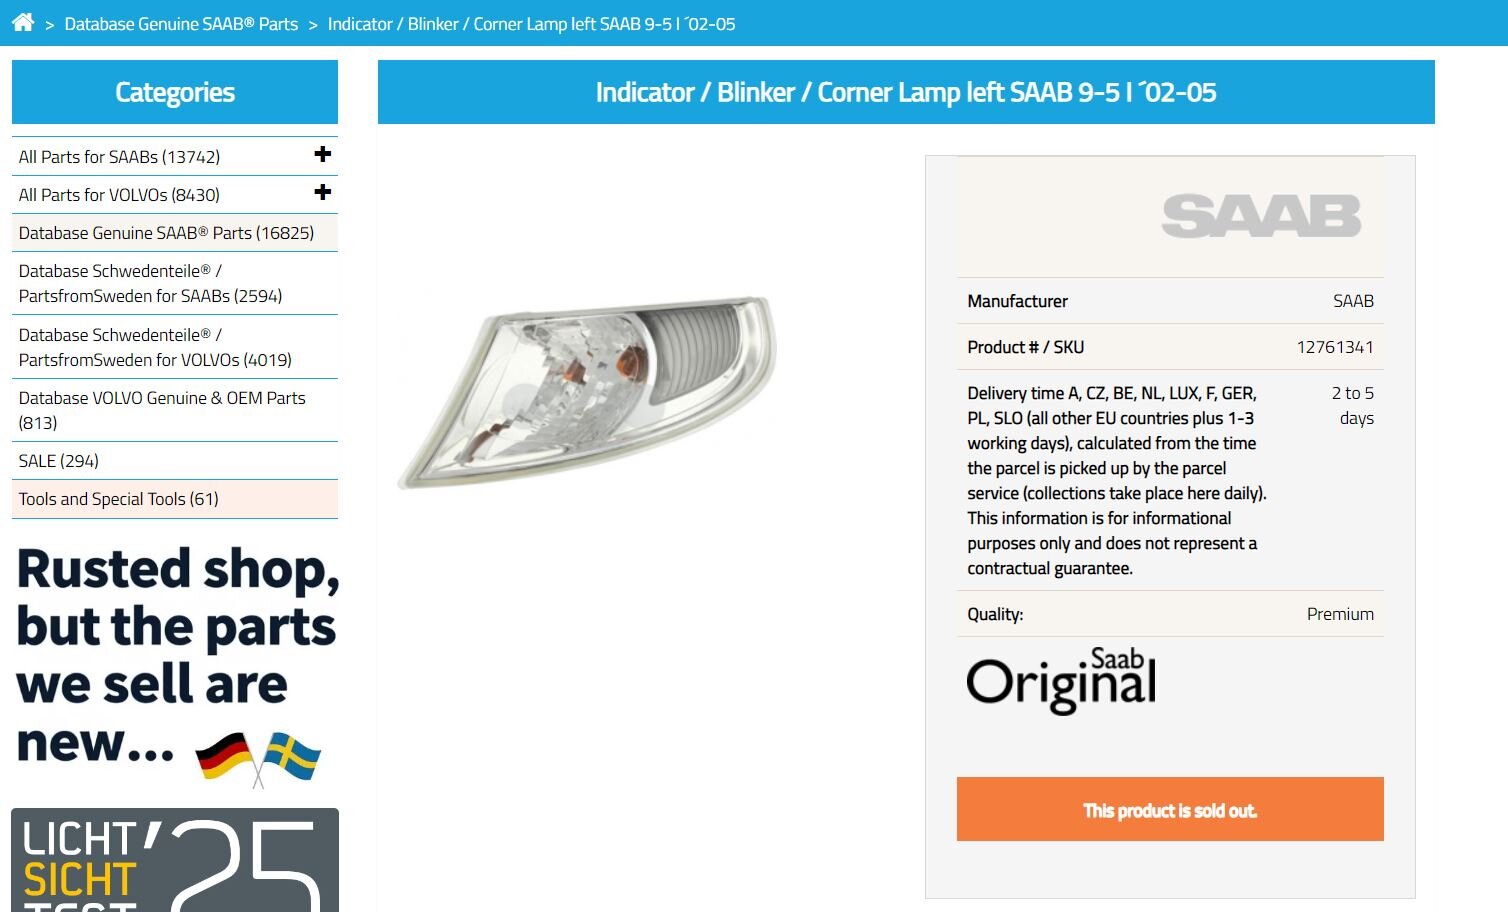Image resolution: width=1508 pixels, height=912 pixels.
Task: Click the Saab Original quality logo
Action: tap(1061, 681)
